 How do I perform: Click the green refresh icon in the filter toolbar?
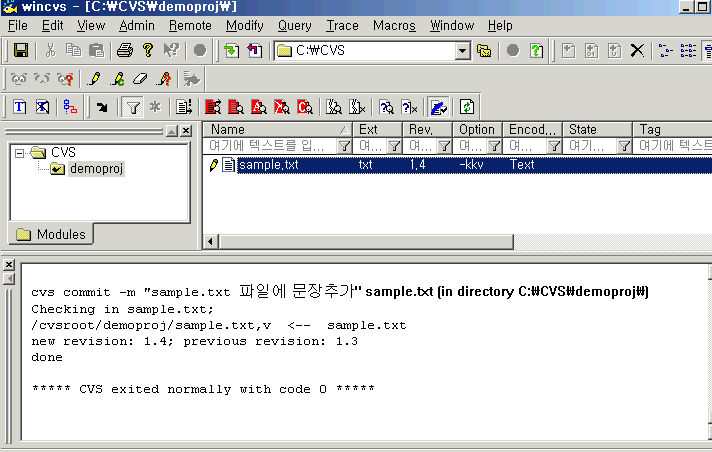[466, 106]
